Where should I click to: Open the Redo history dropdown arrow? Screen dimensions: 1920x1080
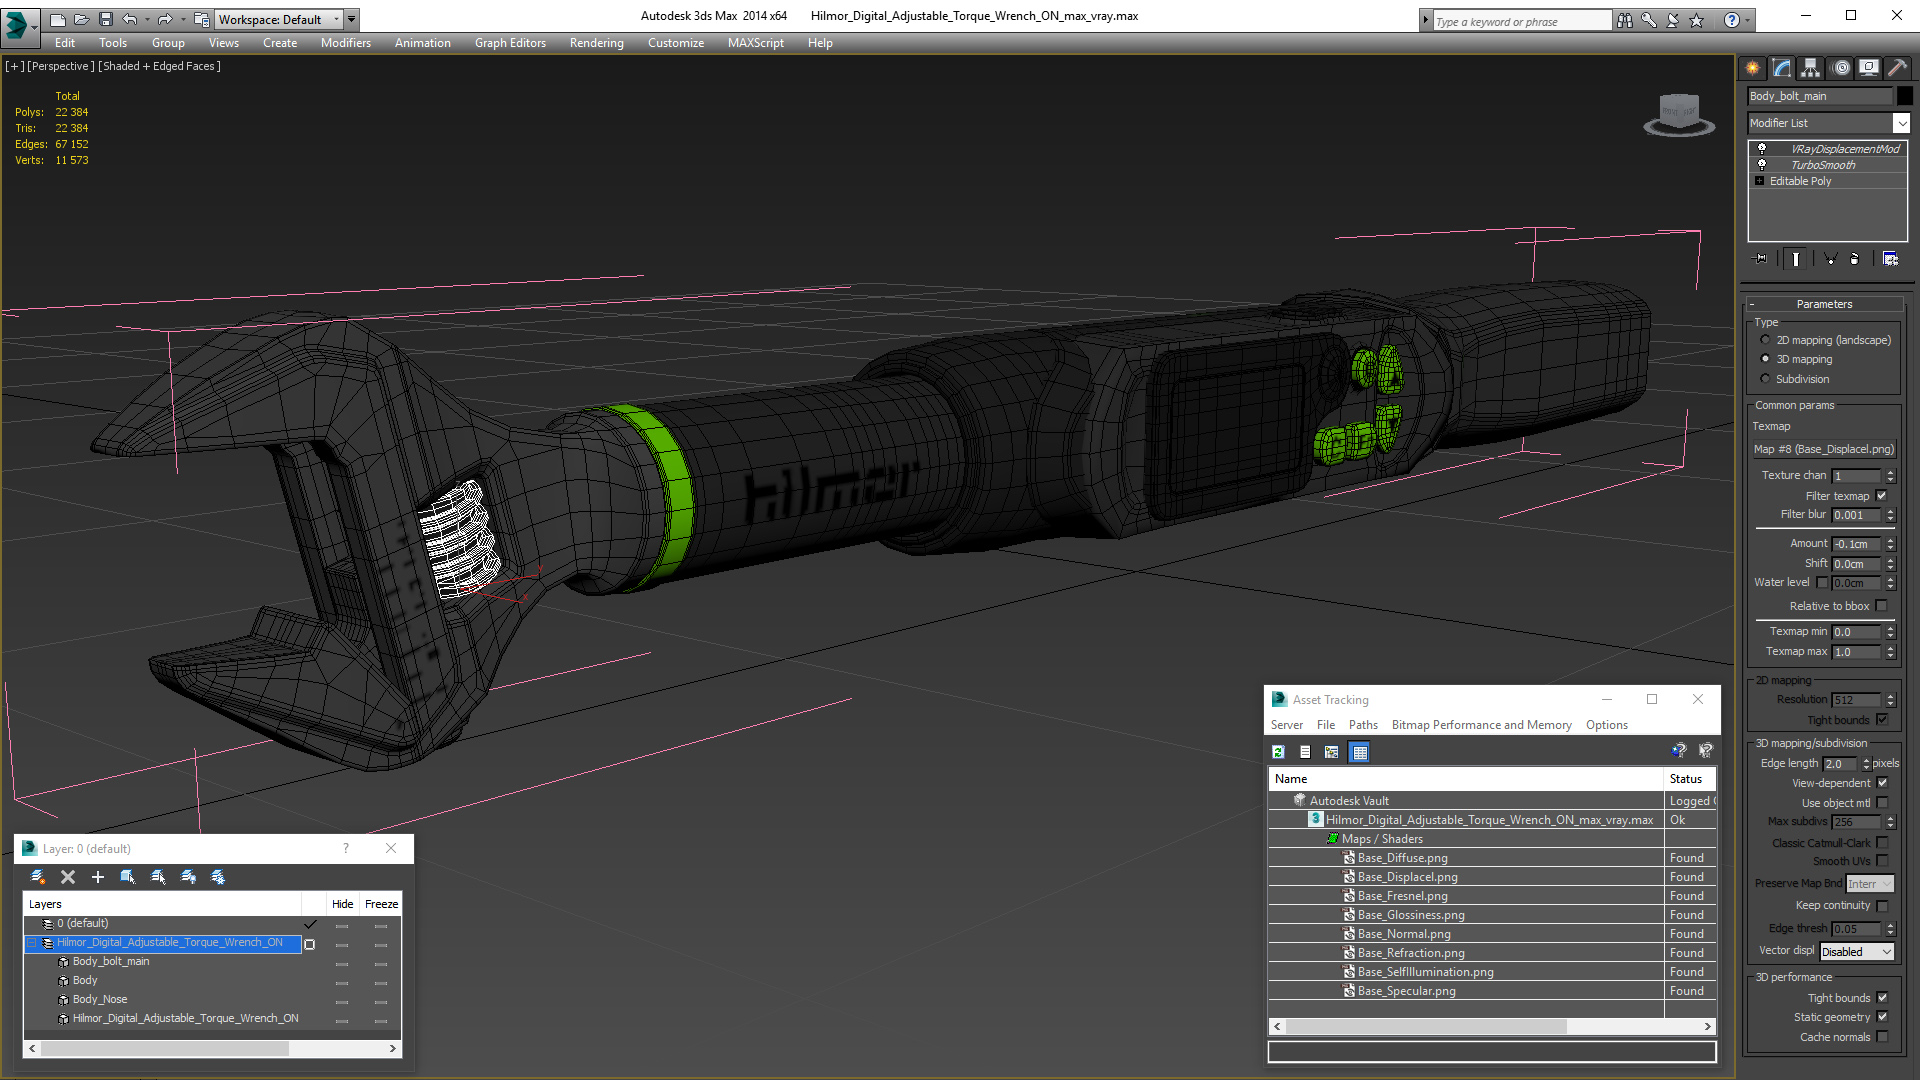pos(182,19)
